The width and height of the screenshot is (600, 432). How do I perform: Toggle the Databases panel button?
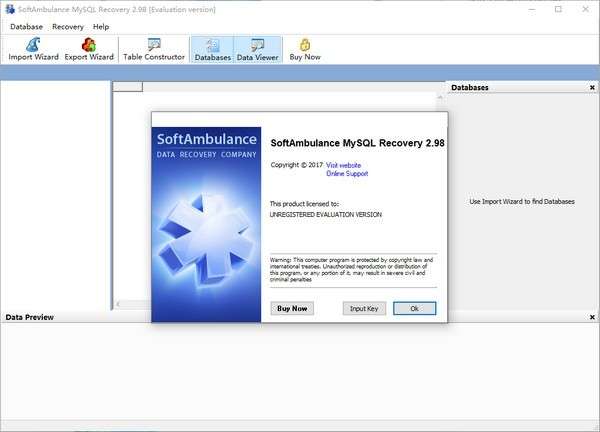click(212, 49)
